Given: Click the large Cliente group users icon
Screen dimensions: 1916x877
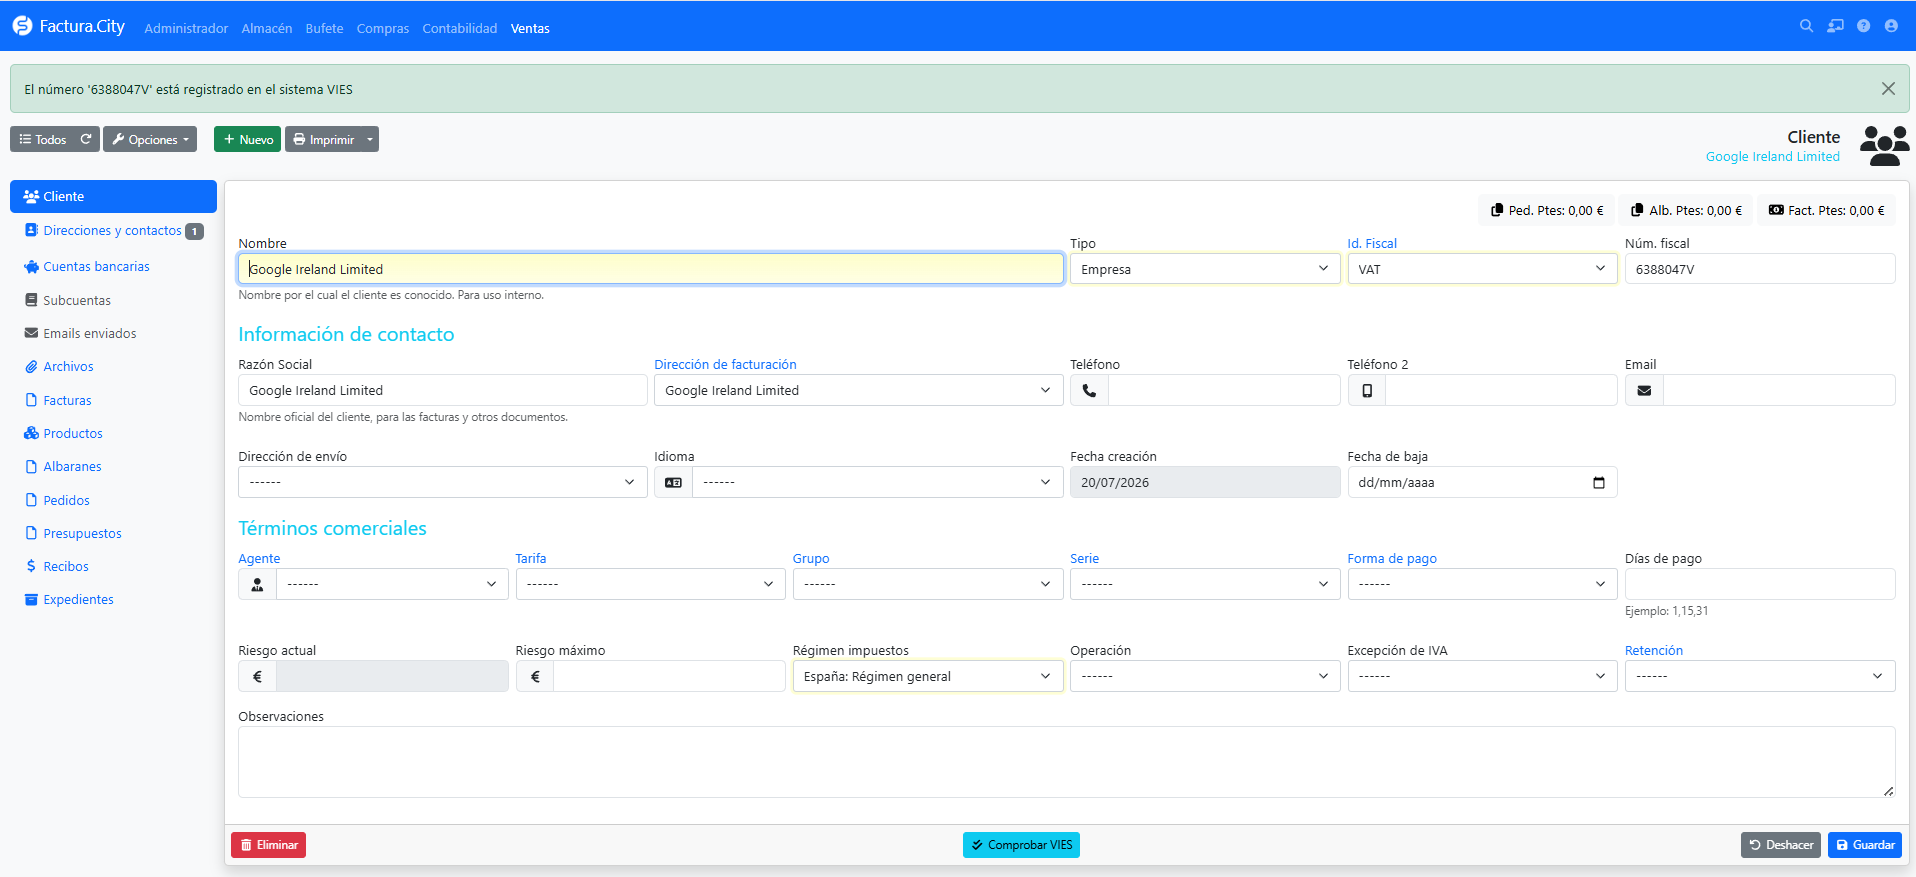Looking at the screenshot, I should point(1884,146).
